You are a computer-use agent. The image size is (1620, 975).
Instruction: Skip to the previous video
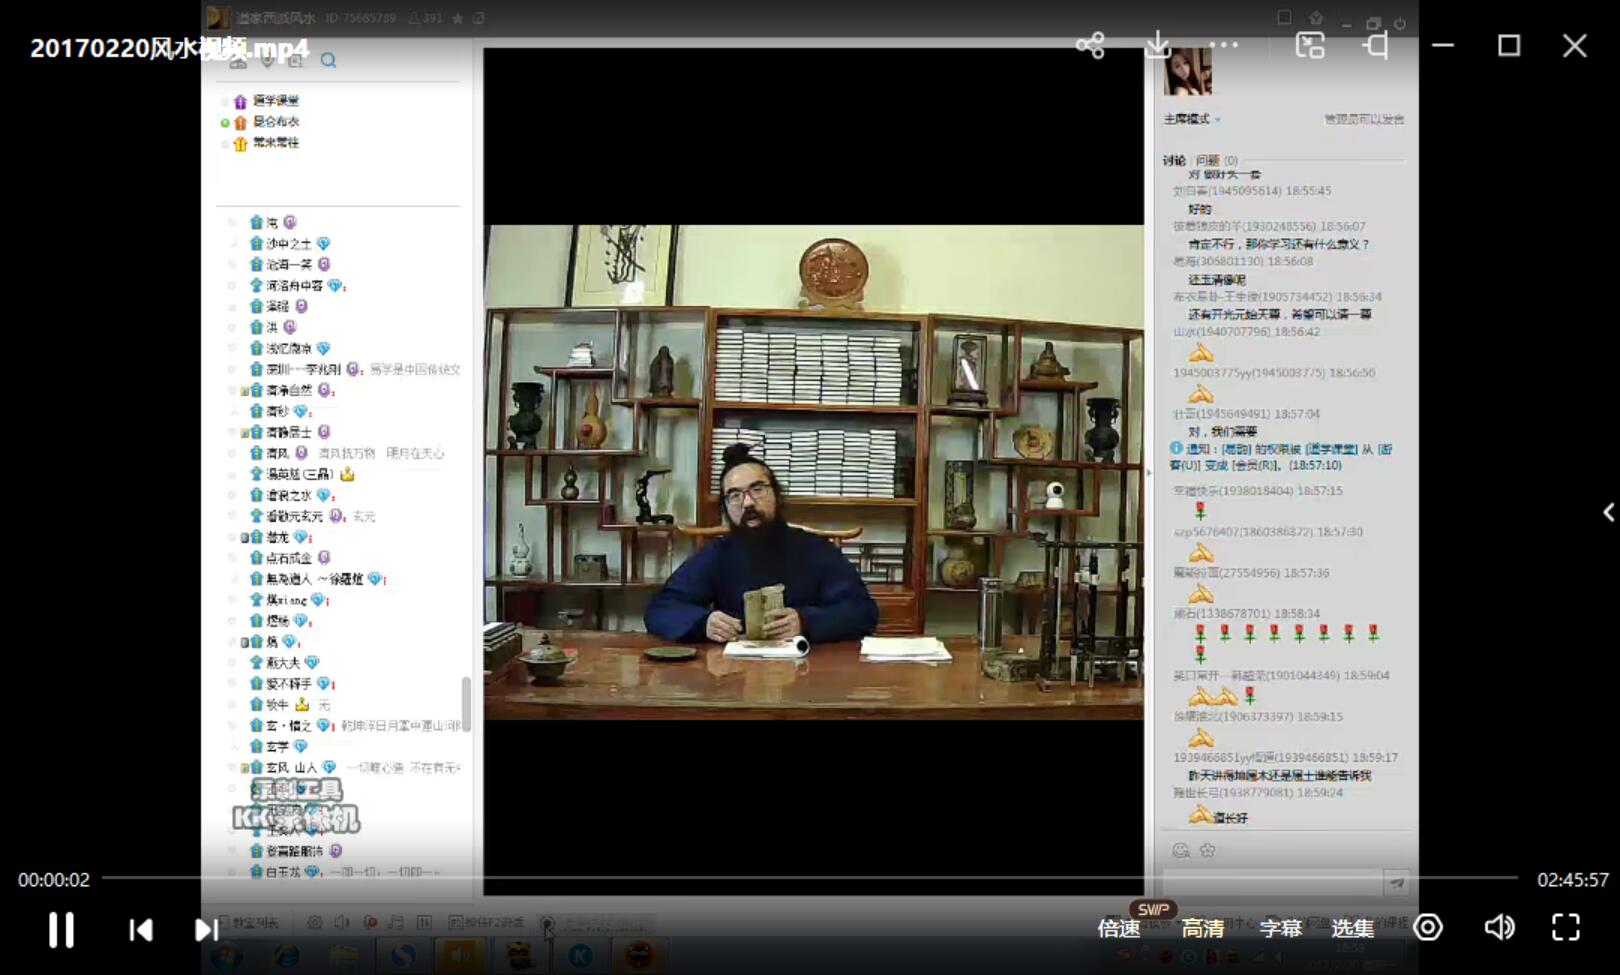[x=141, y=930]
